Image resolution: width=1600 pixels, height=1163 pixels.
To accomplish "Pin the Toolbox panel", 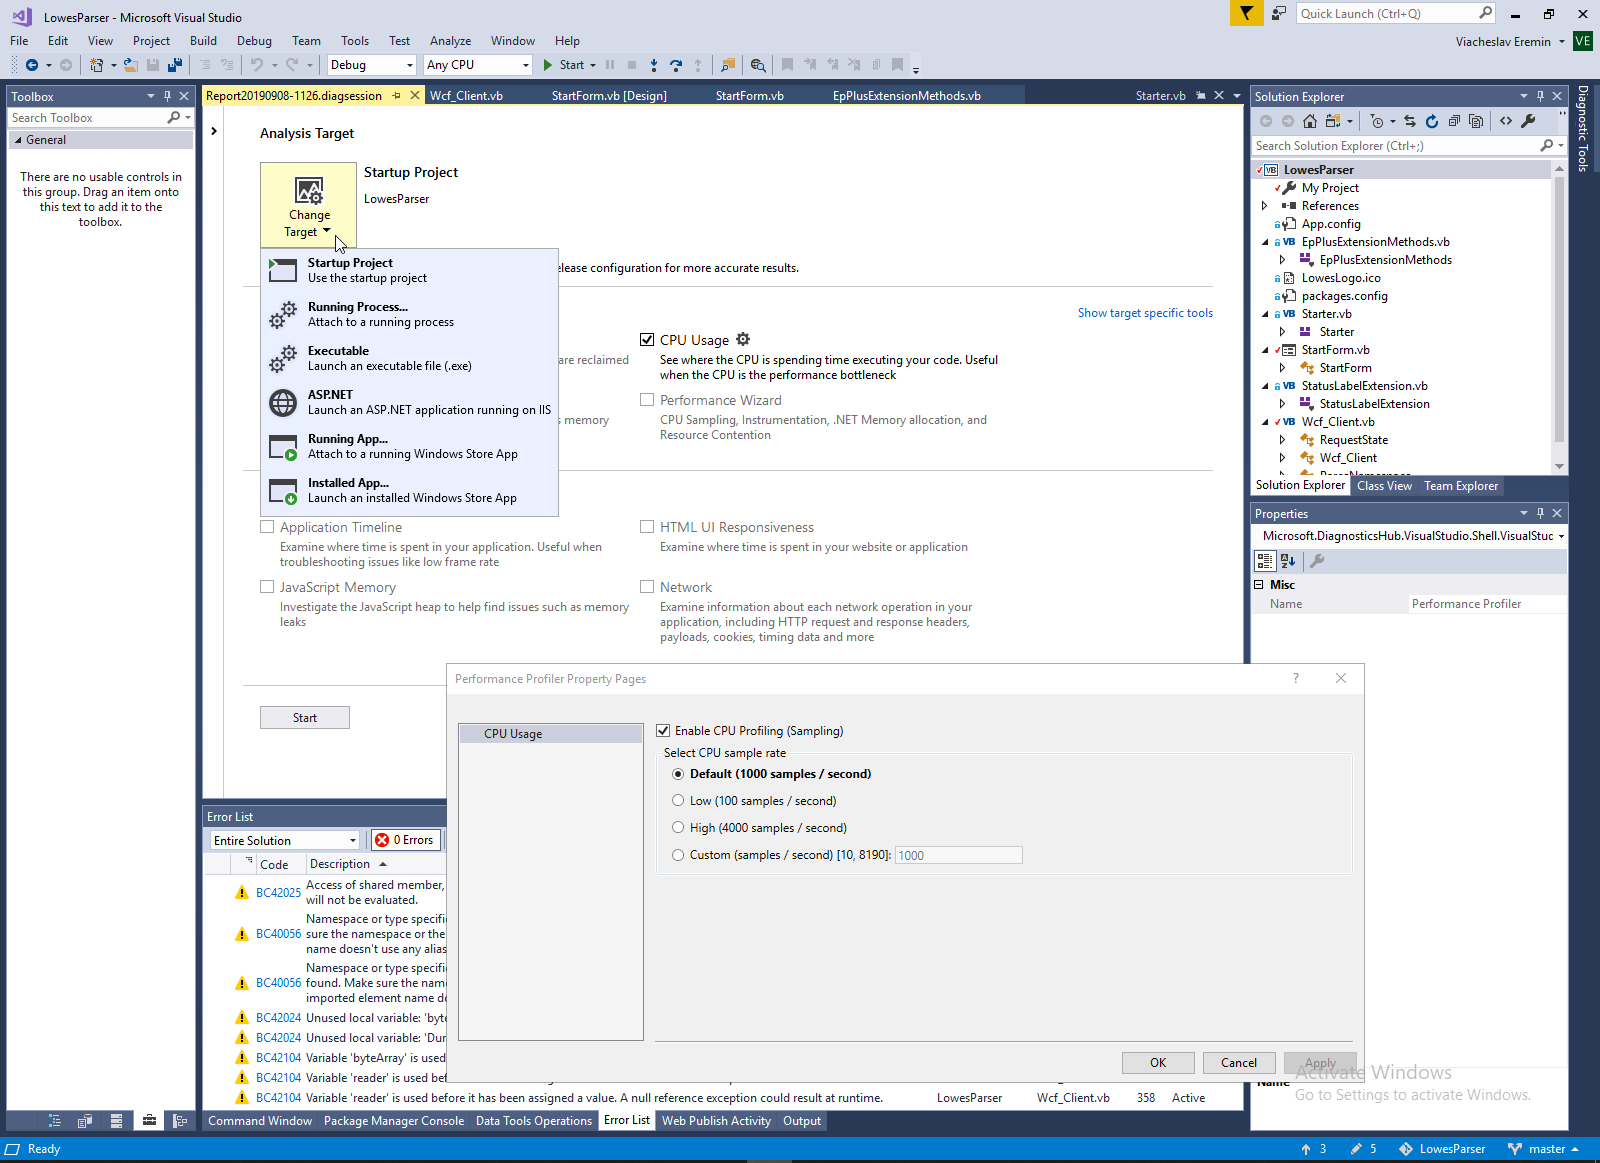I will point(167,96).
